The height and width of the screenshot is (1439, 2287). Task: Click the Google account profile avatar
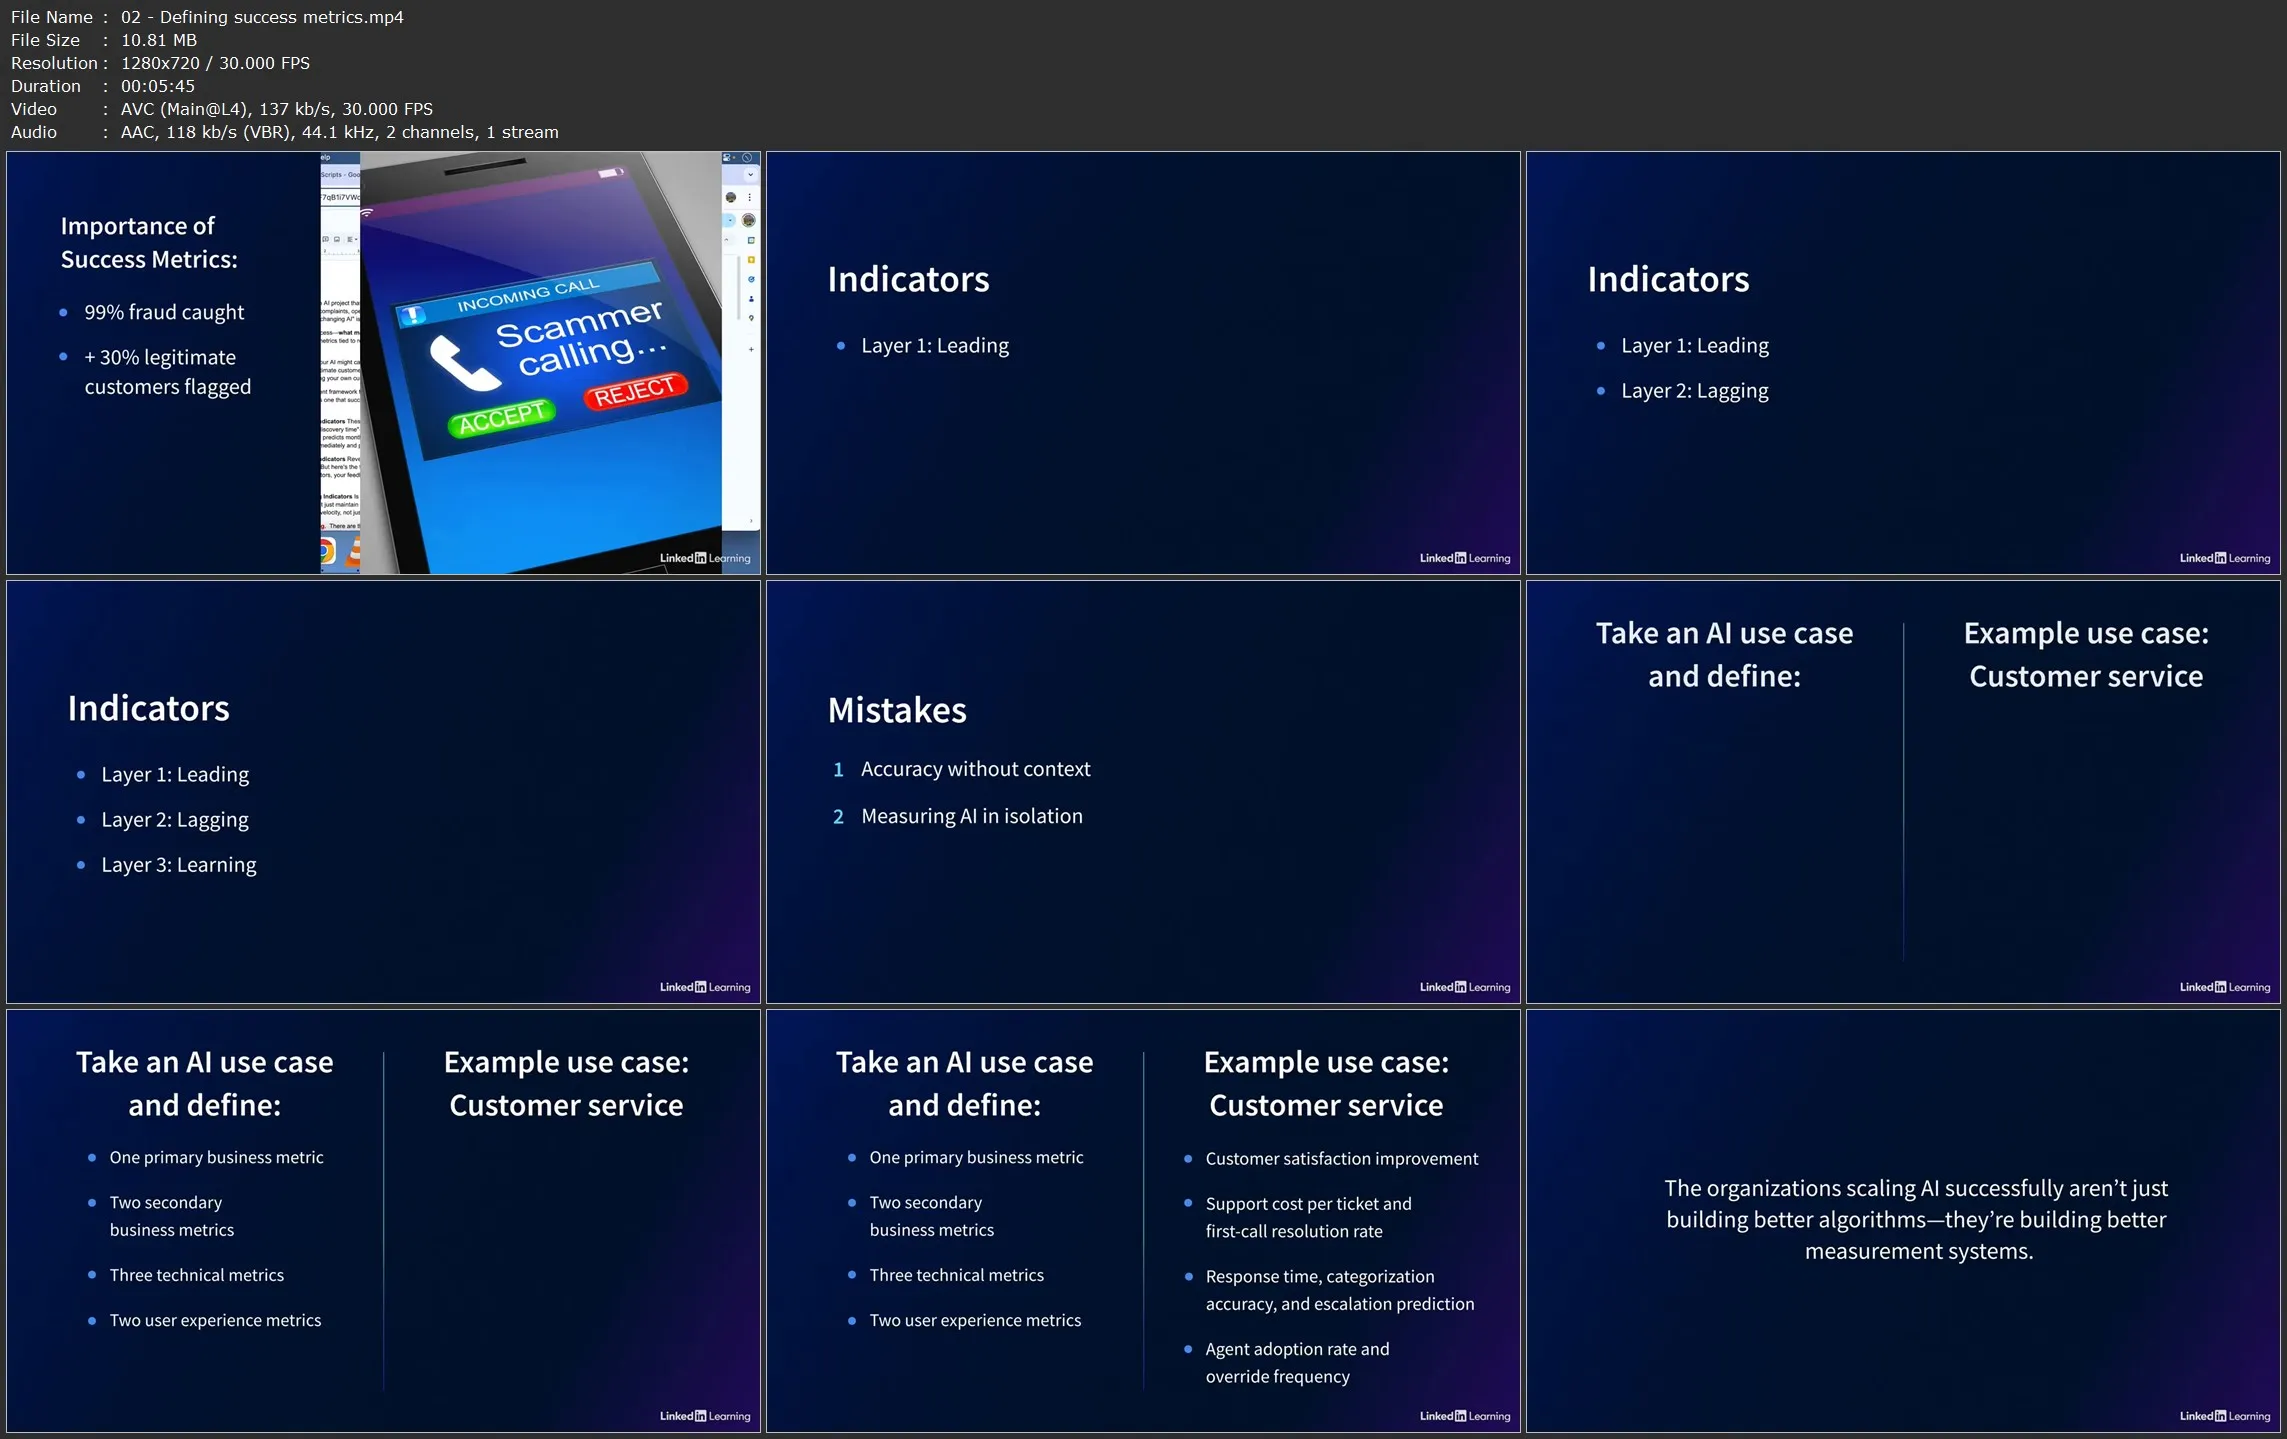point(749,220)
